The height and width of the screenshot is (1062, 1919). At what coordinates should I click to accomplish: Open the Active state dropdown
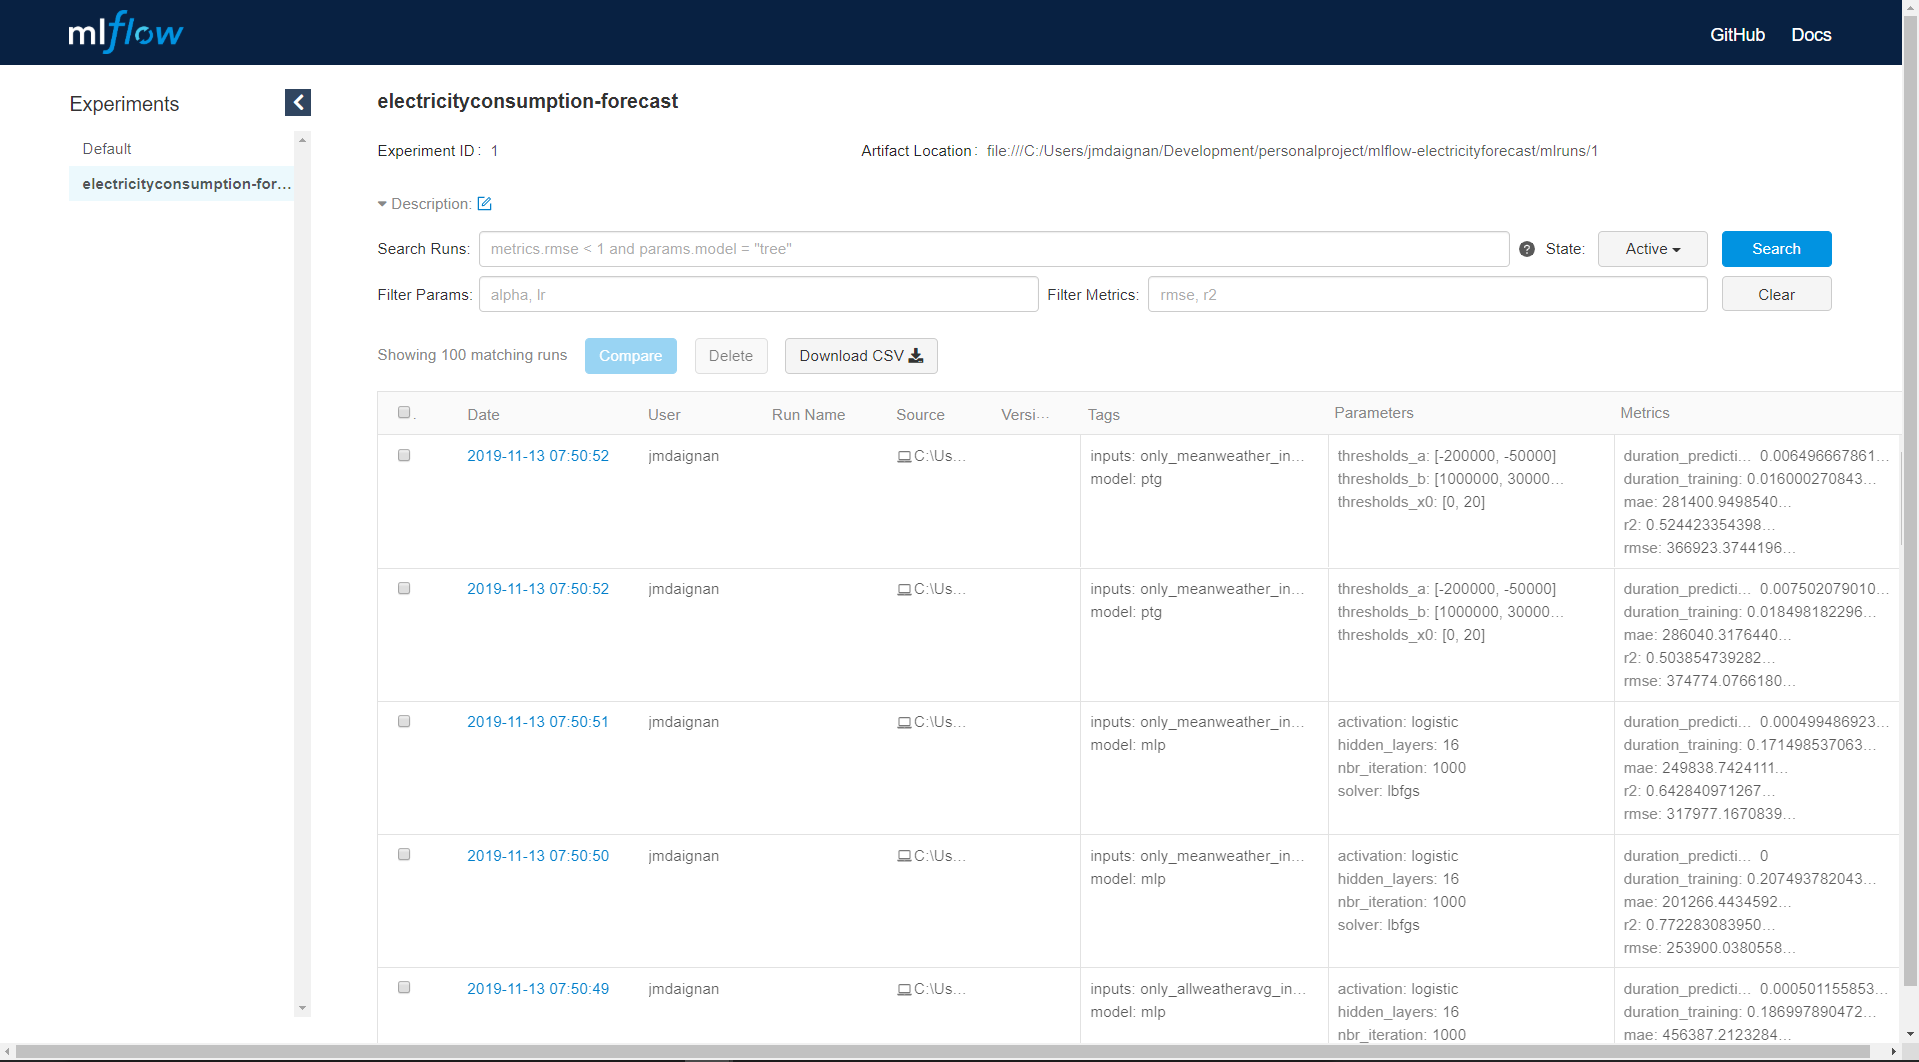pyautogui.click(x=1651, y=248)
